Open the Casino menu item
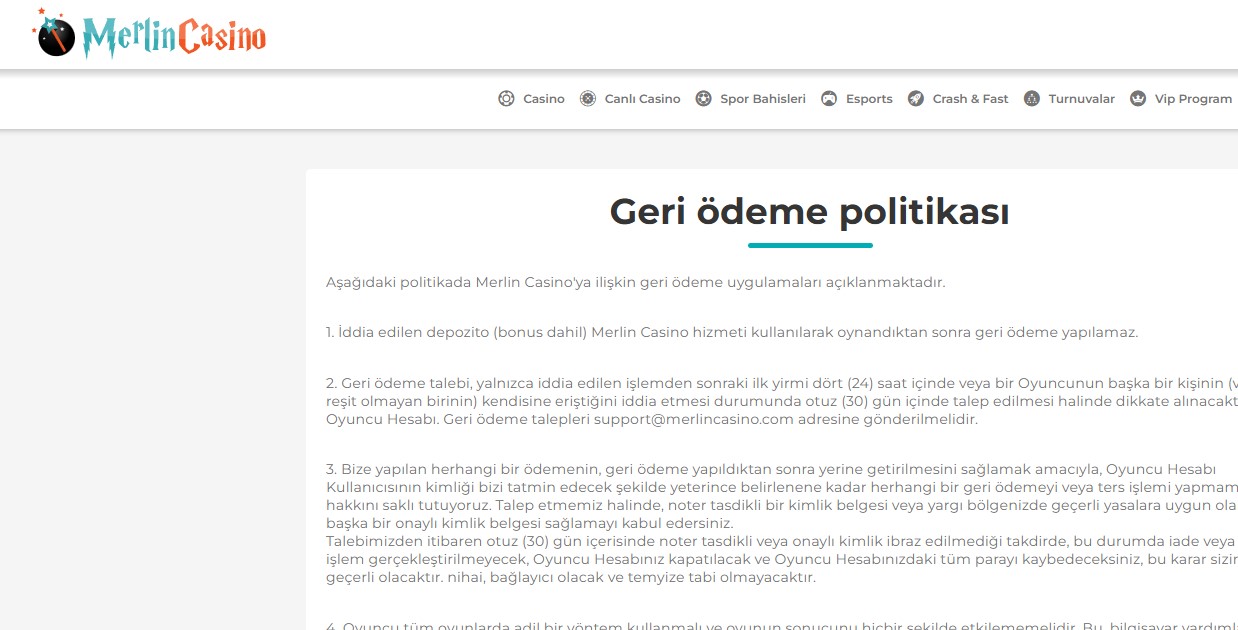Image resolution: width=1238 pixels, height=630 pixels. point(544,99)
